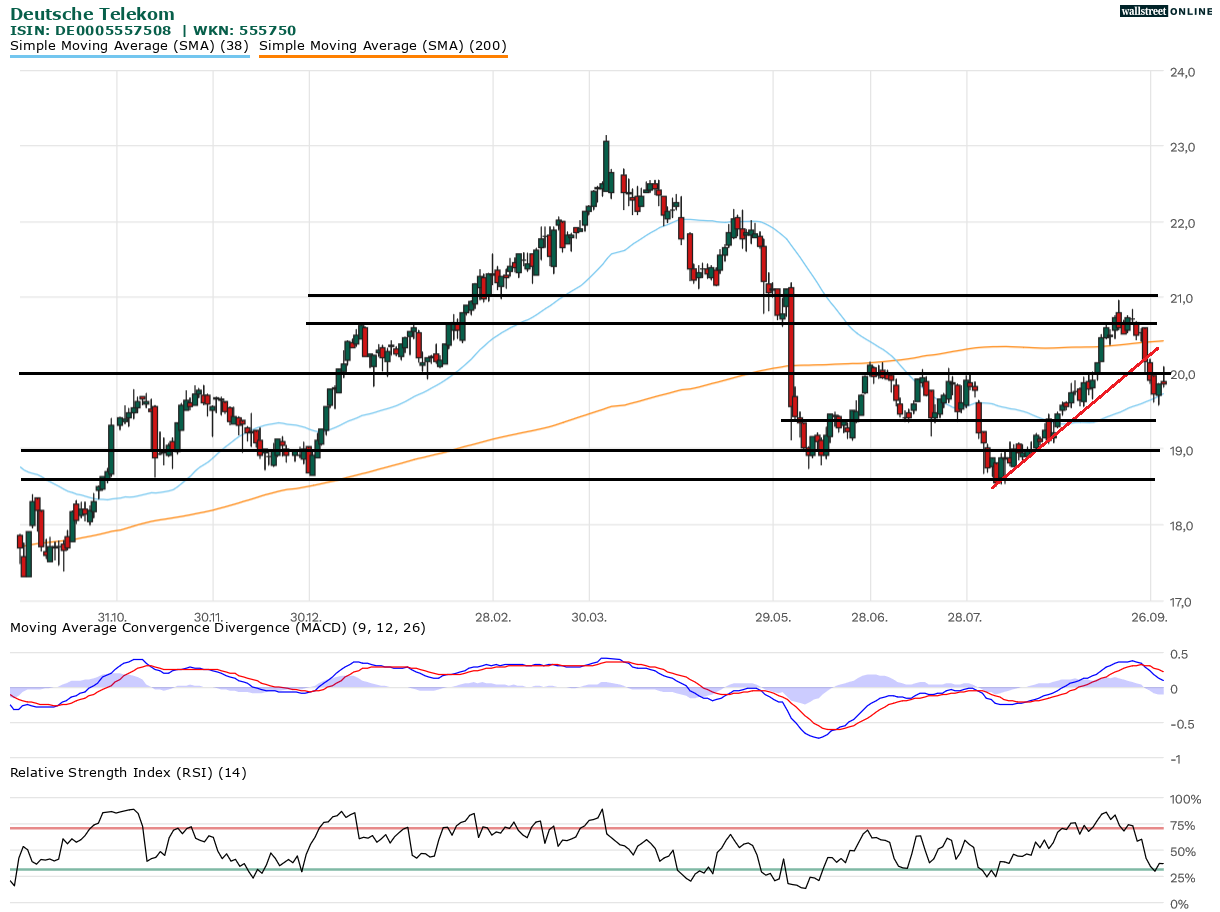Click the 24,0 price axis label
The image size is (1220, 912).
coord(1183,72)
